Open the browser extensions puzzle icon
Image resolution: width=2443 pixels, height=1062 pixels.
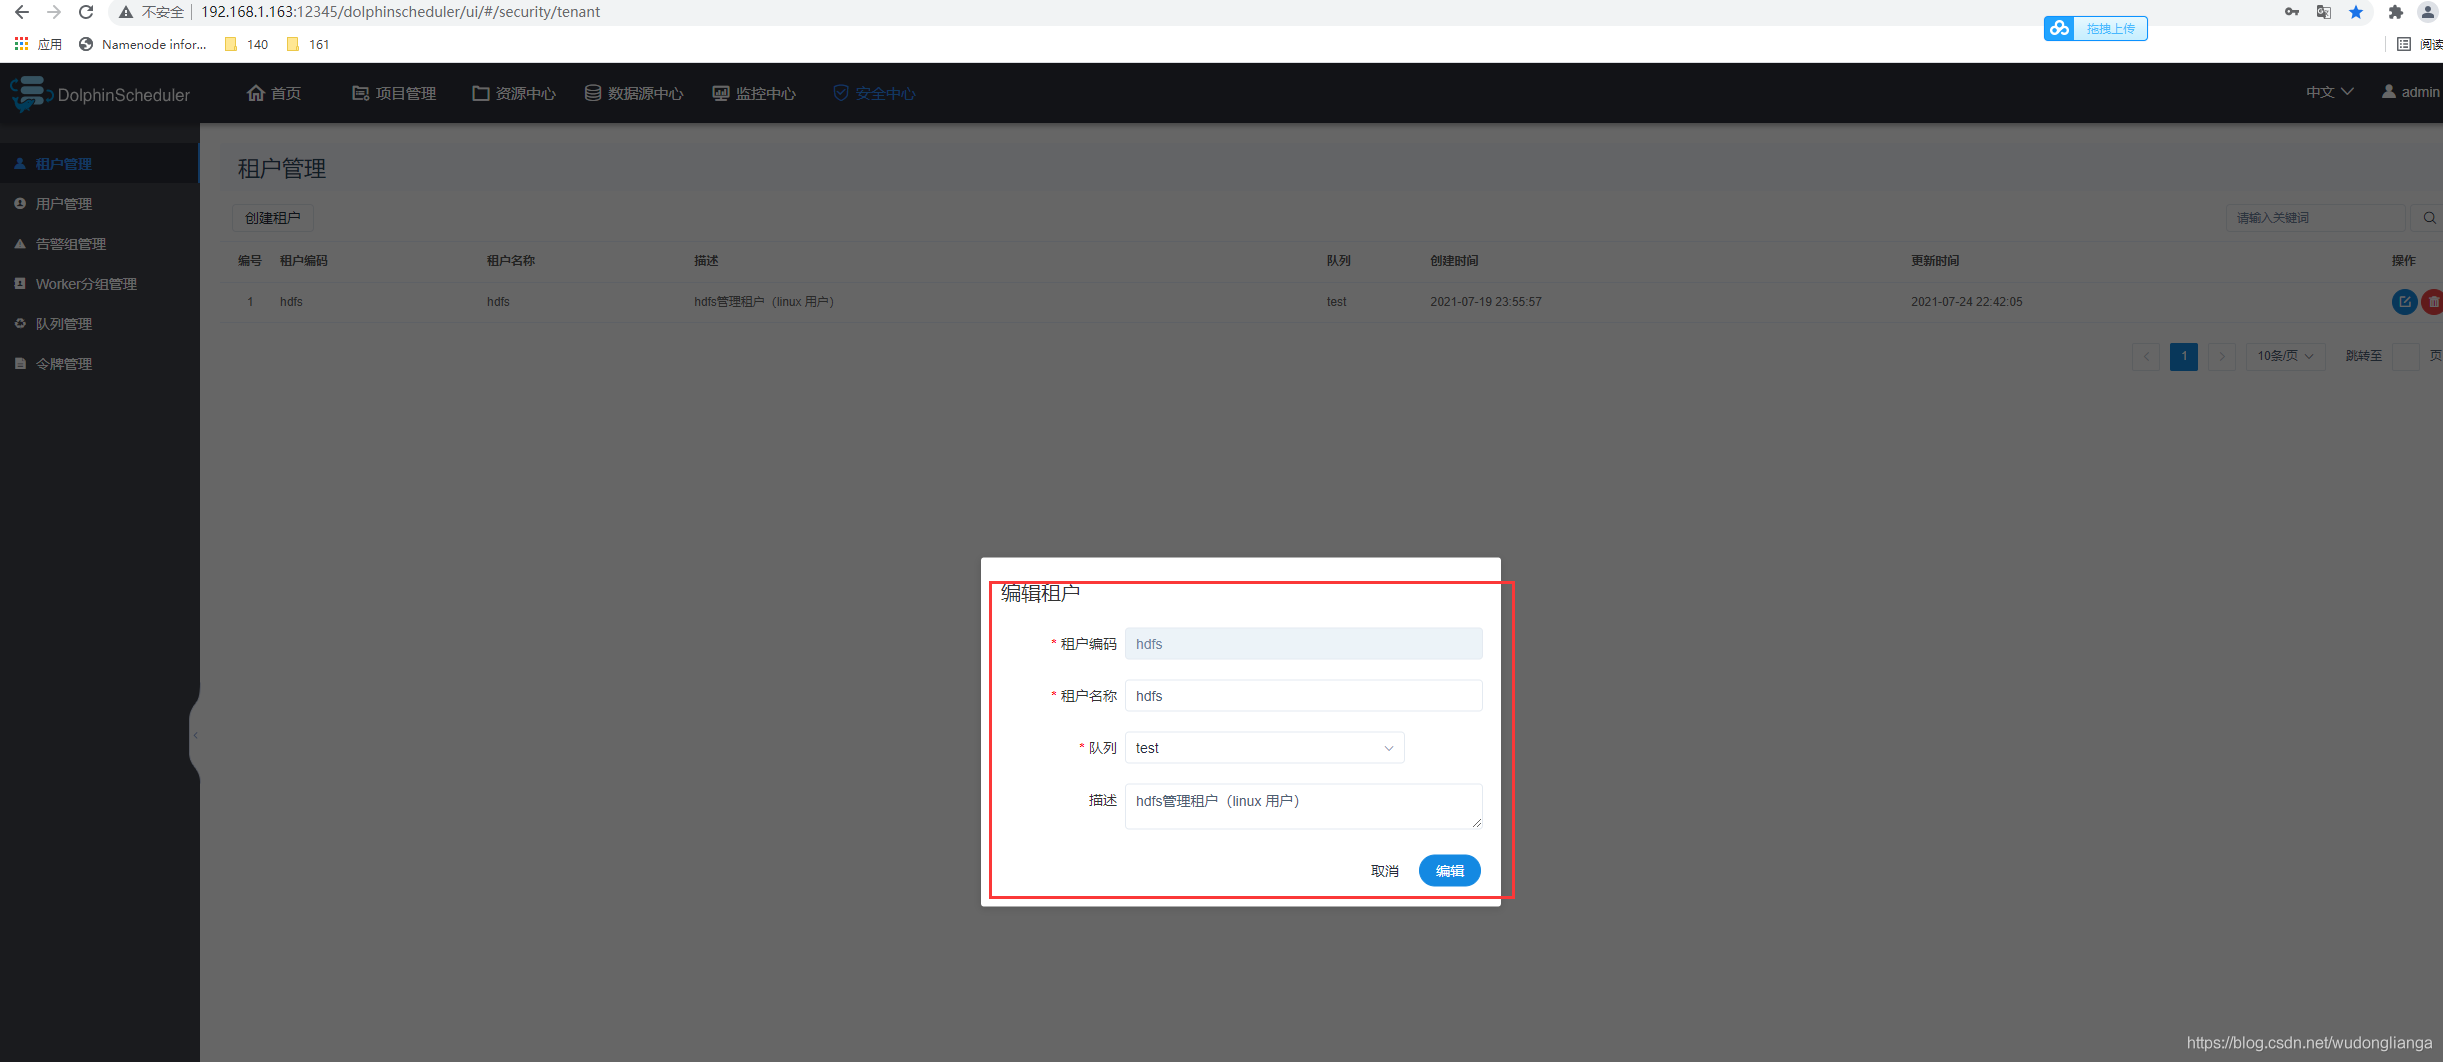2395,12
